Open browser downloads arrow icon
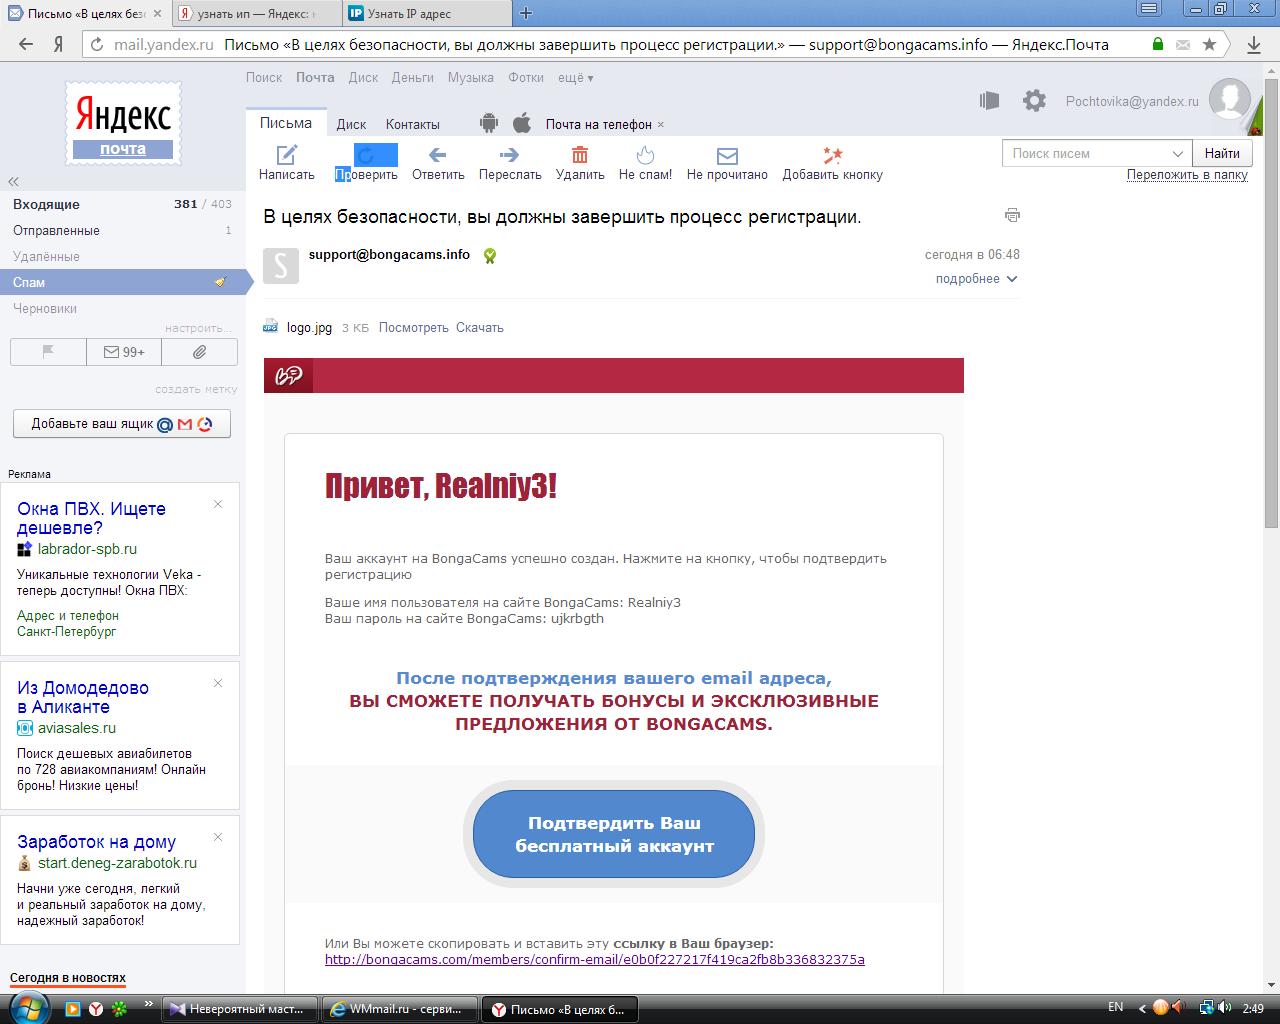1280x1024 pixels. tap(1254, 44)
